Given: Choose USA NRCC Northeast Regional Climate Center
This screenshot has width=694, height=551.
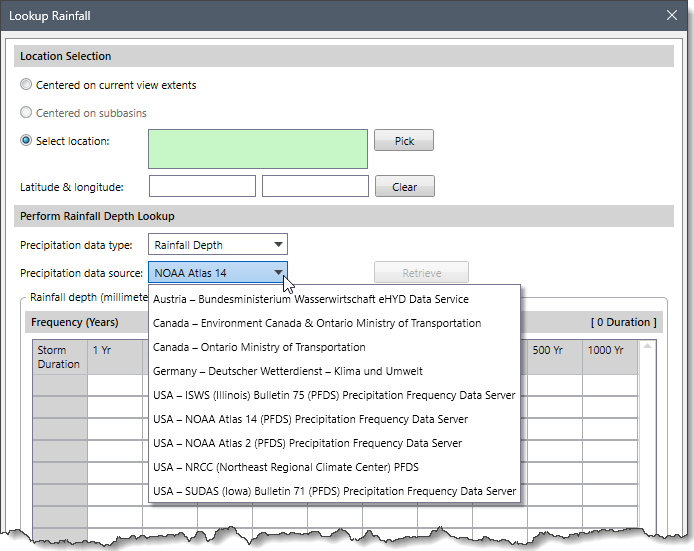Looking at the screenshot, I should [334, 467].
